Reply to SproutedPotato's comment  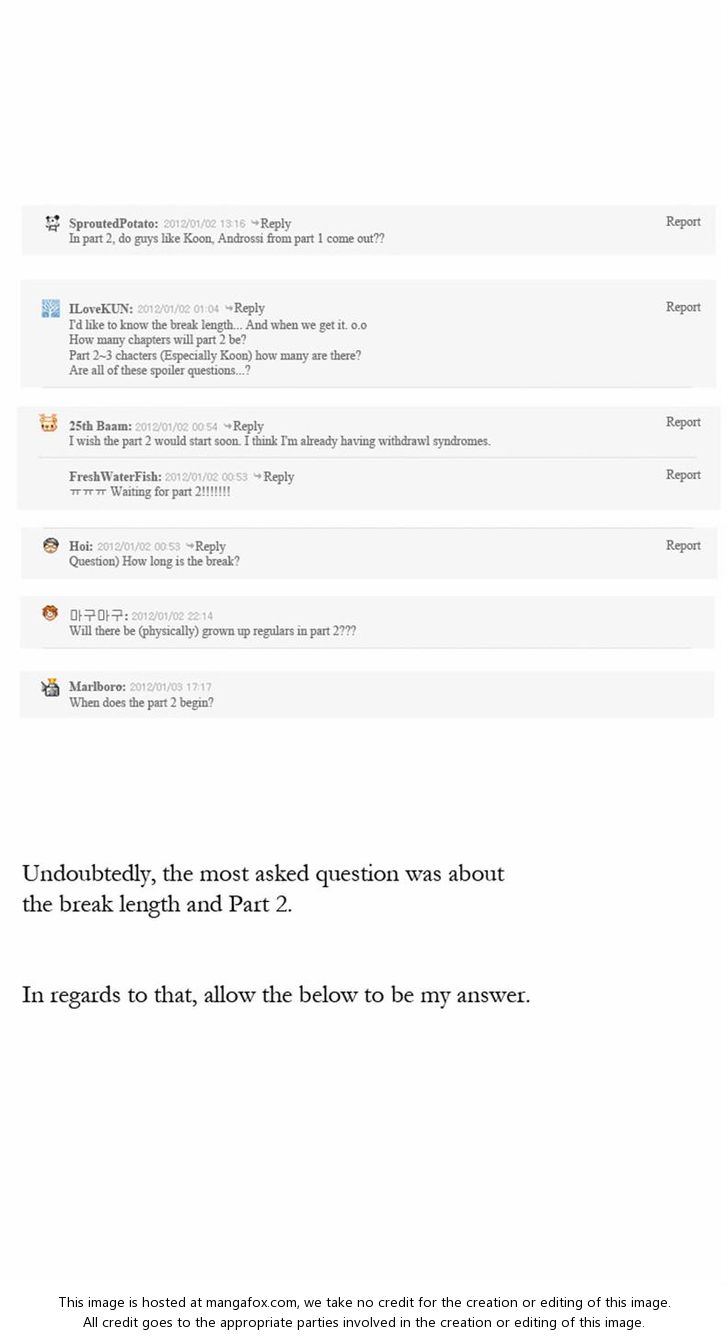coord(271,224)
